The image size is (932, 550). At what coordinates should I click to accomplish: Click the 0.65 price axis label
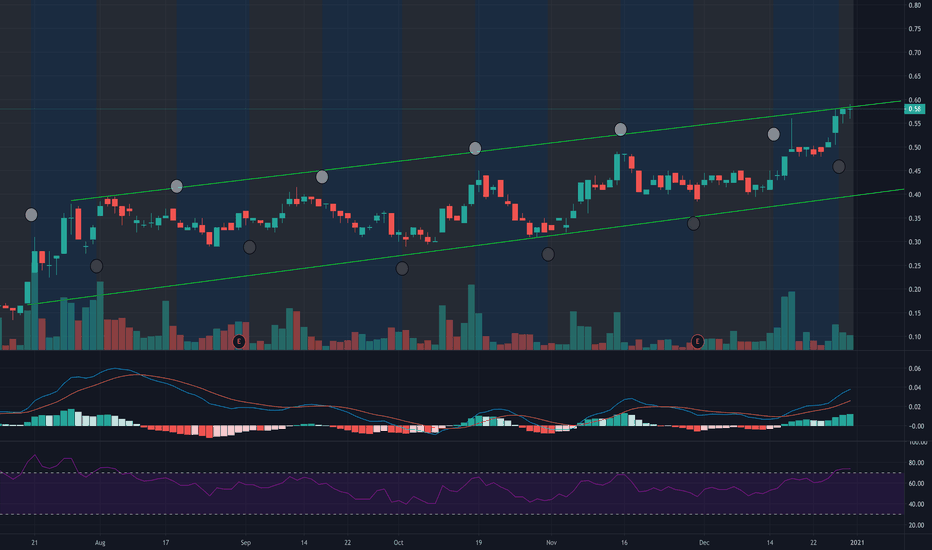914,76
